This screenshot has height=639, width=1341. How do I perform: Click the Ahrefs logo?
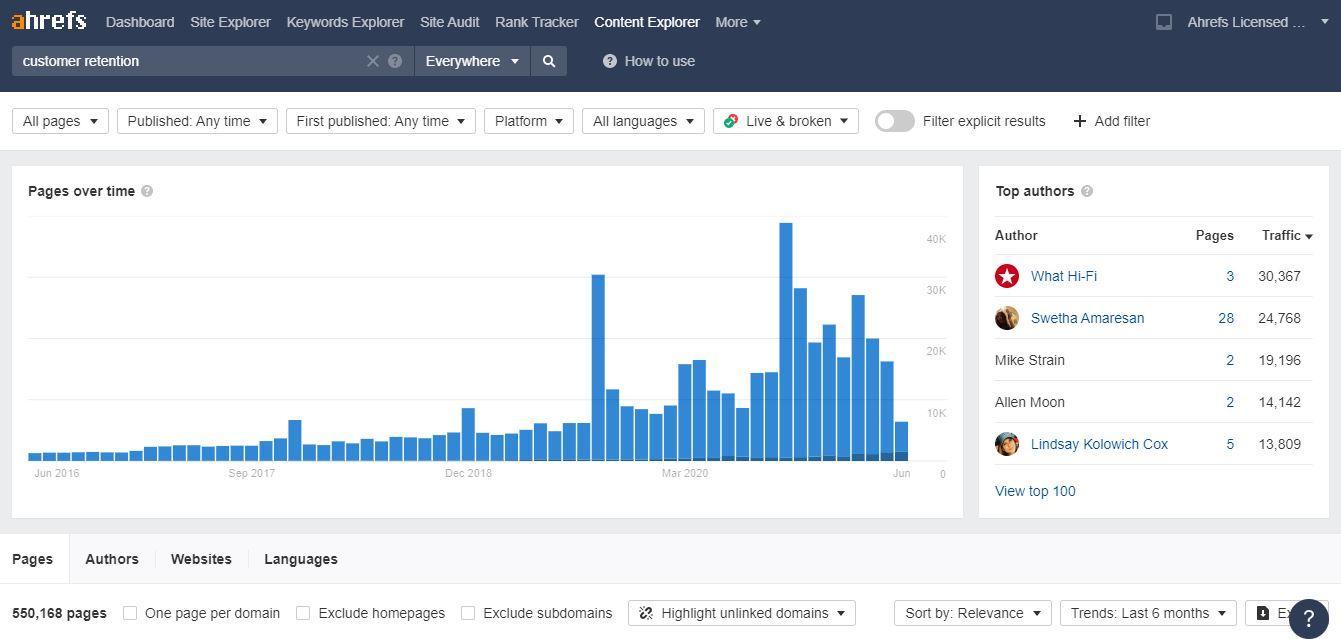coord(49,21)
